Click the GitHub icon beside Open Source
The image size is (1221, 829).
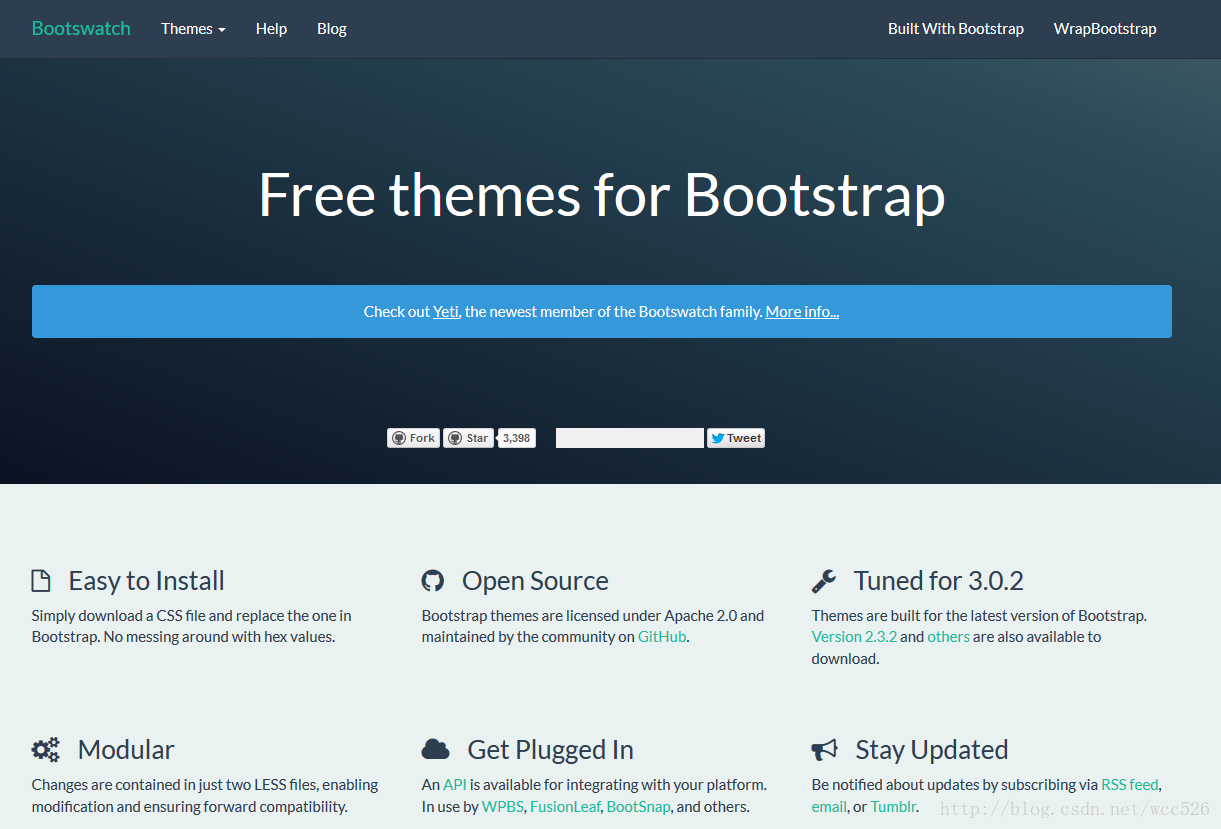432,581
